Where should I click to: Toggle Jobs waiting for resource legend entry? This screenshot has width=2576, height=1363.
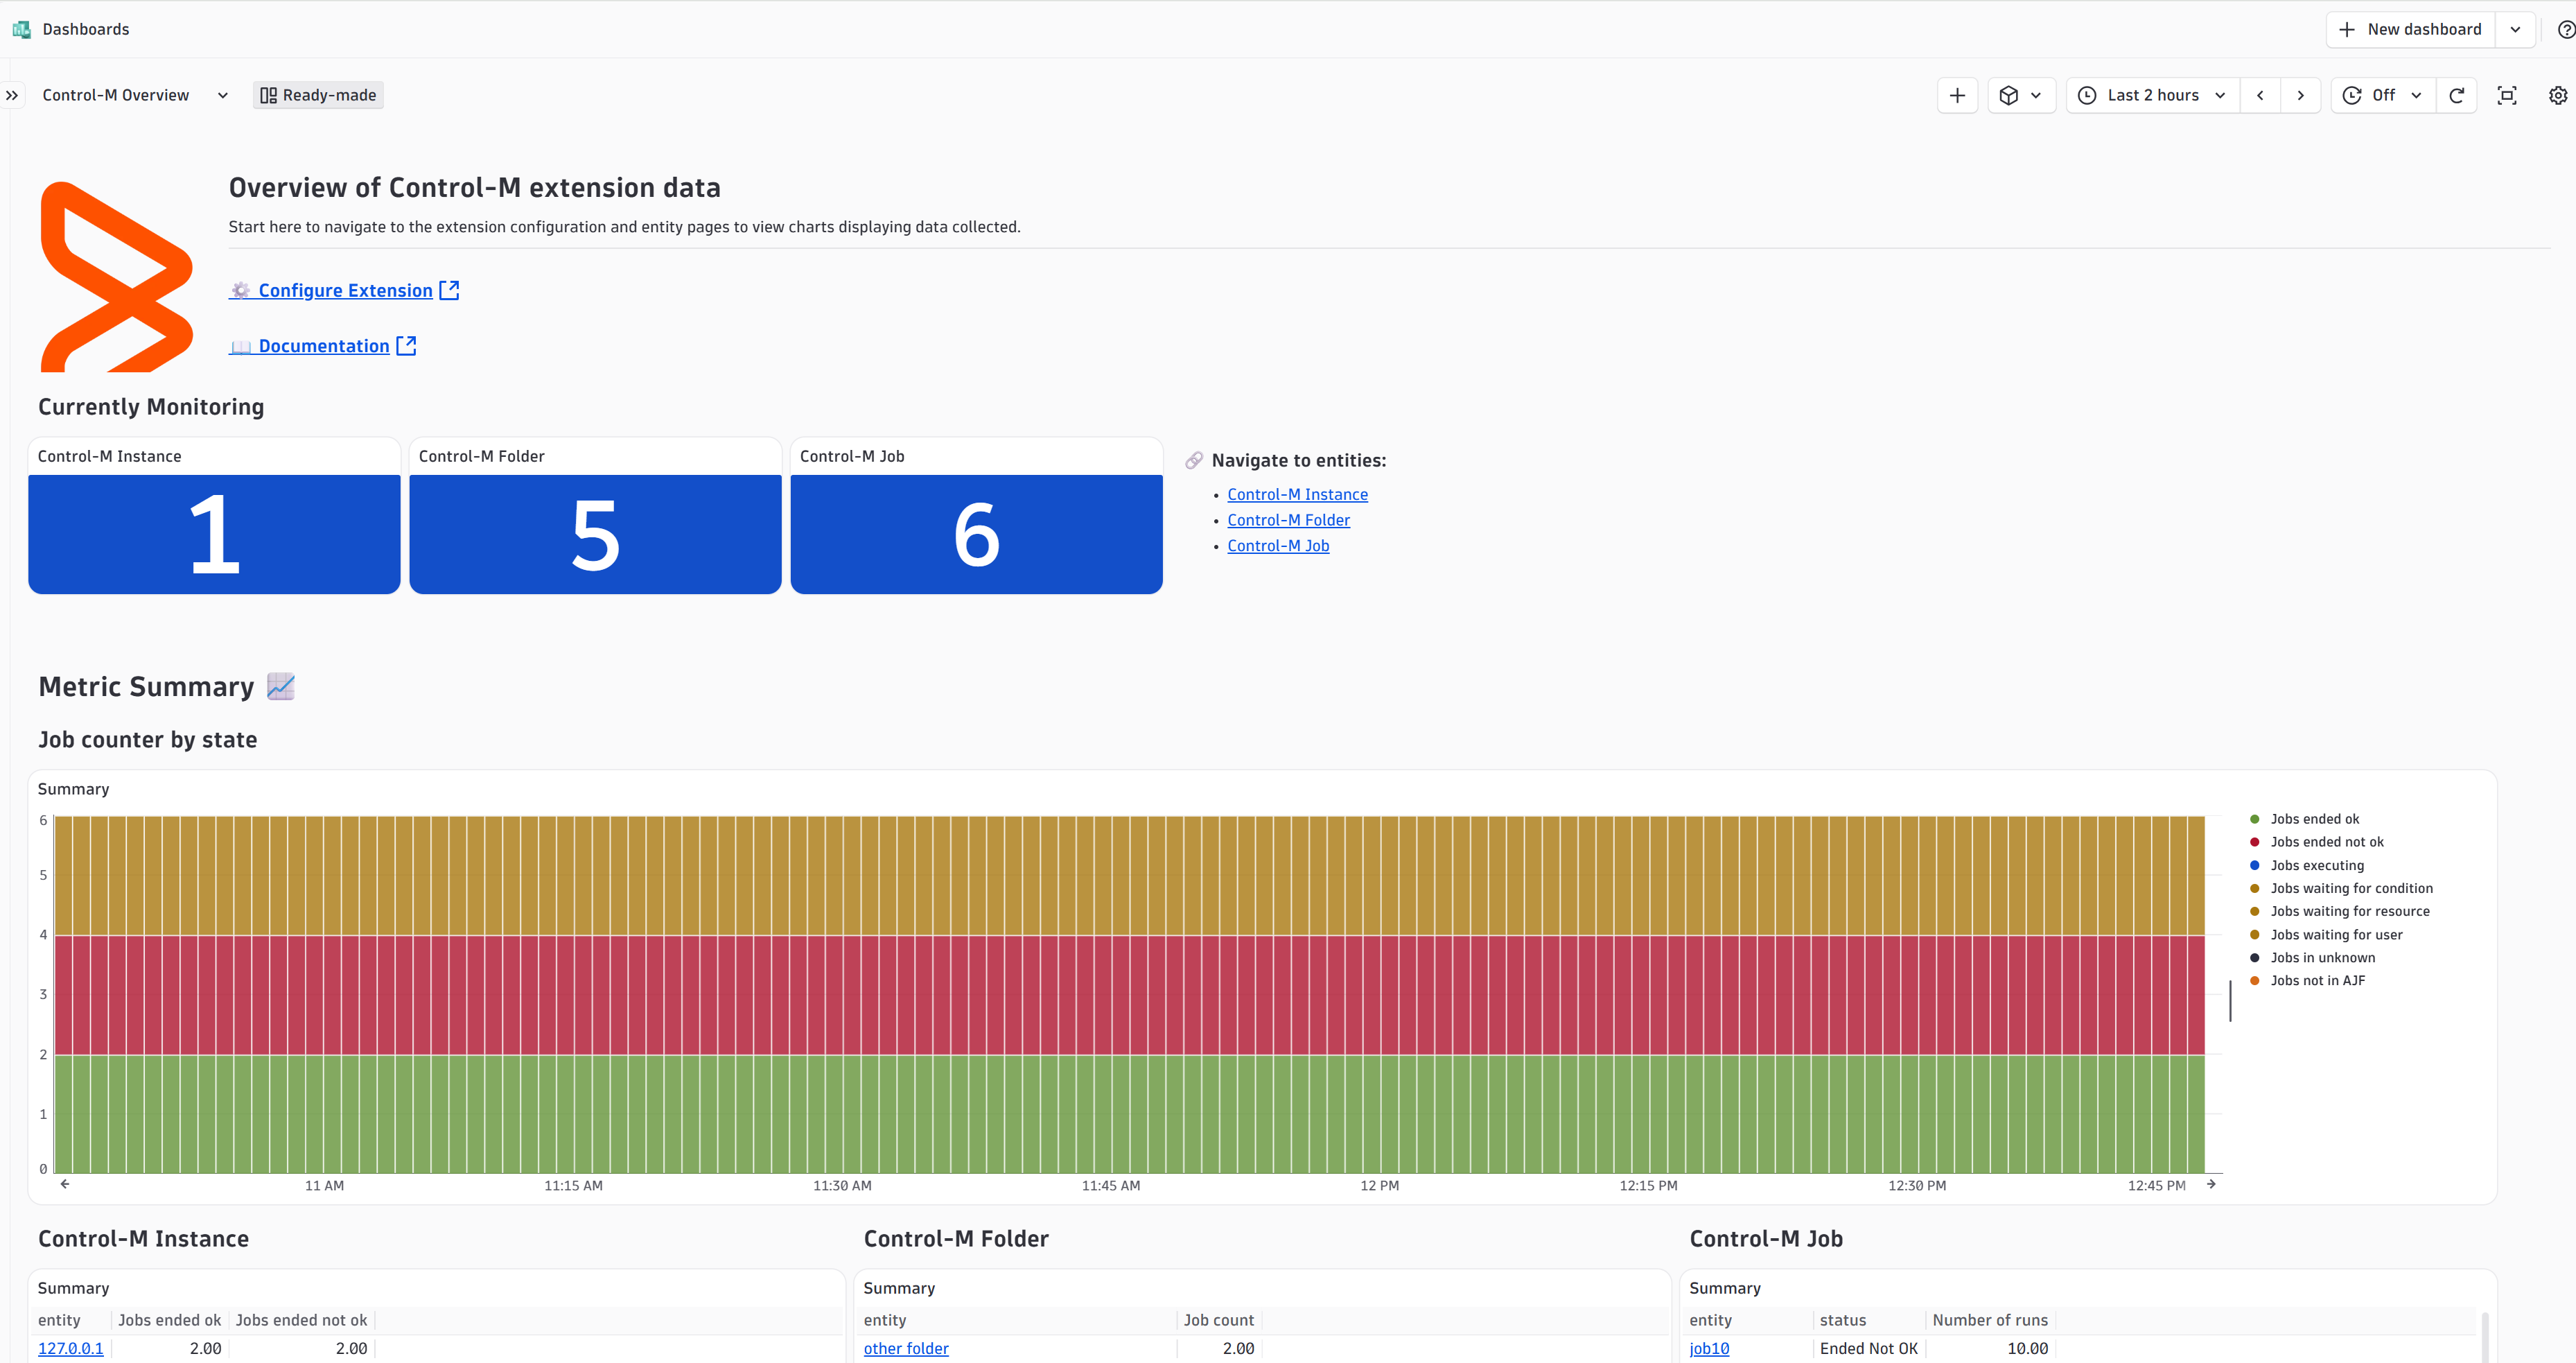click(2339, 911)
